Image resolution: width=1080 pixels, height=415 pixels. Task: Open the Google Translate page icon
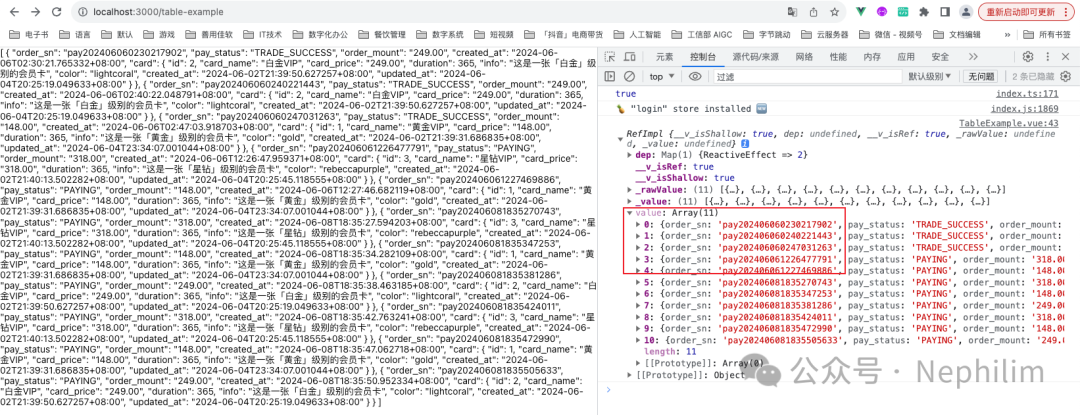[793, 12]
